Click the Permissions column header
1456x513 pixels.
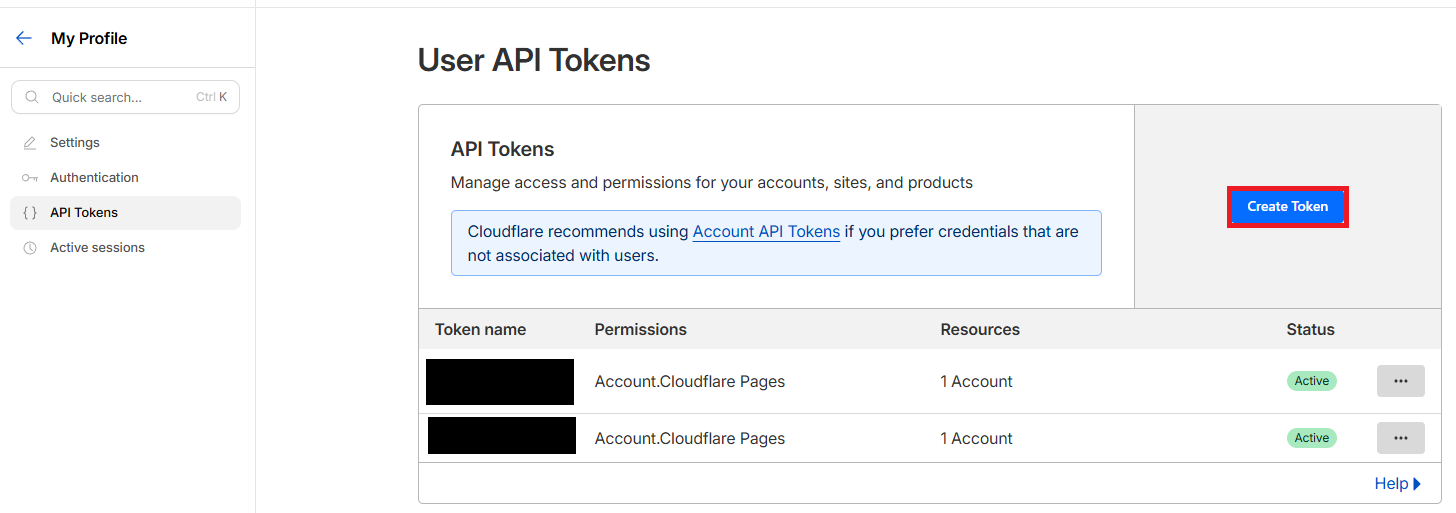click(x=640, y=329)
